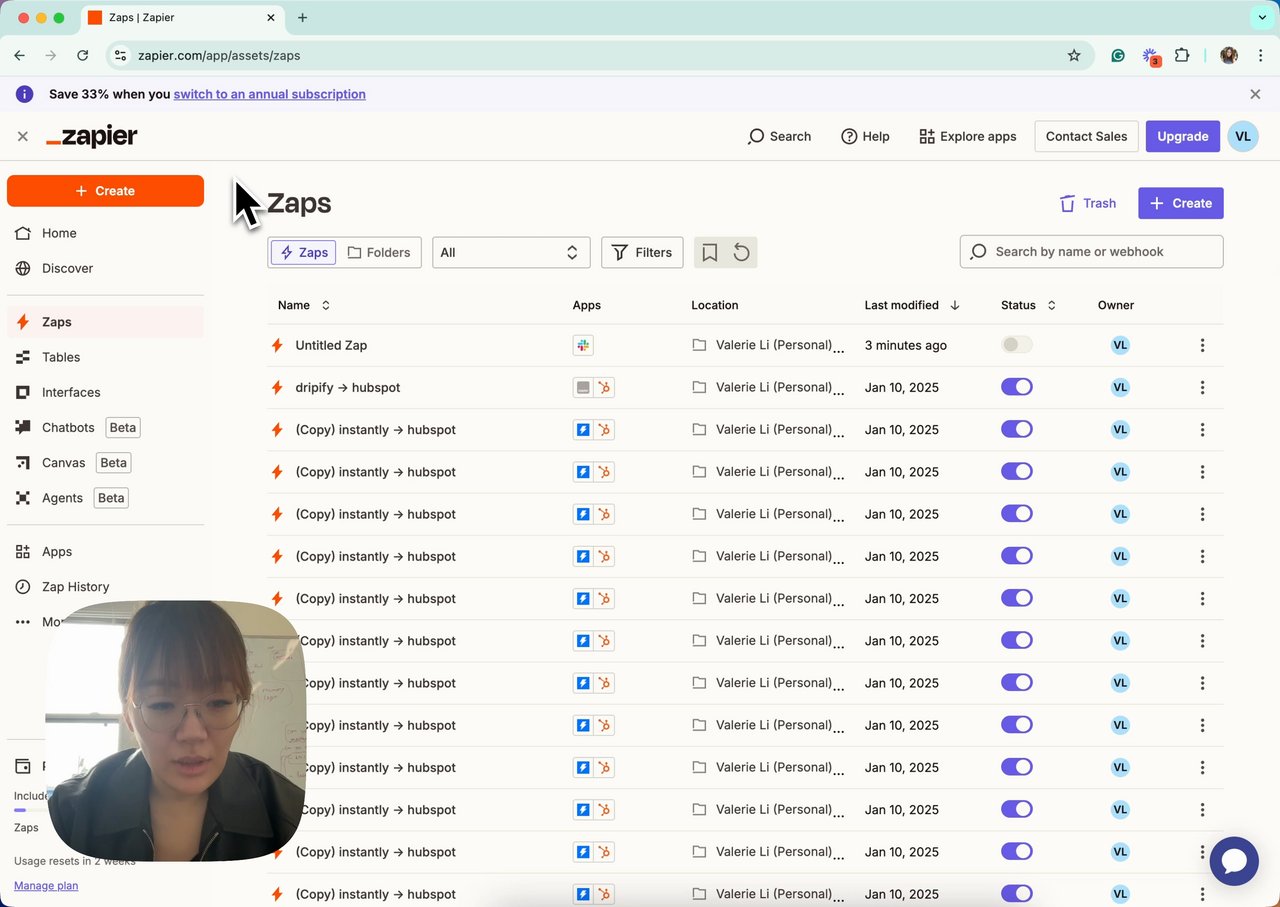
Task: Toggle the Untitled Zap status switch
Action: [1017, 345]
